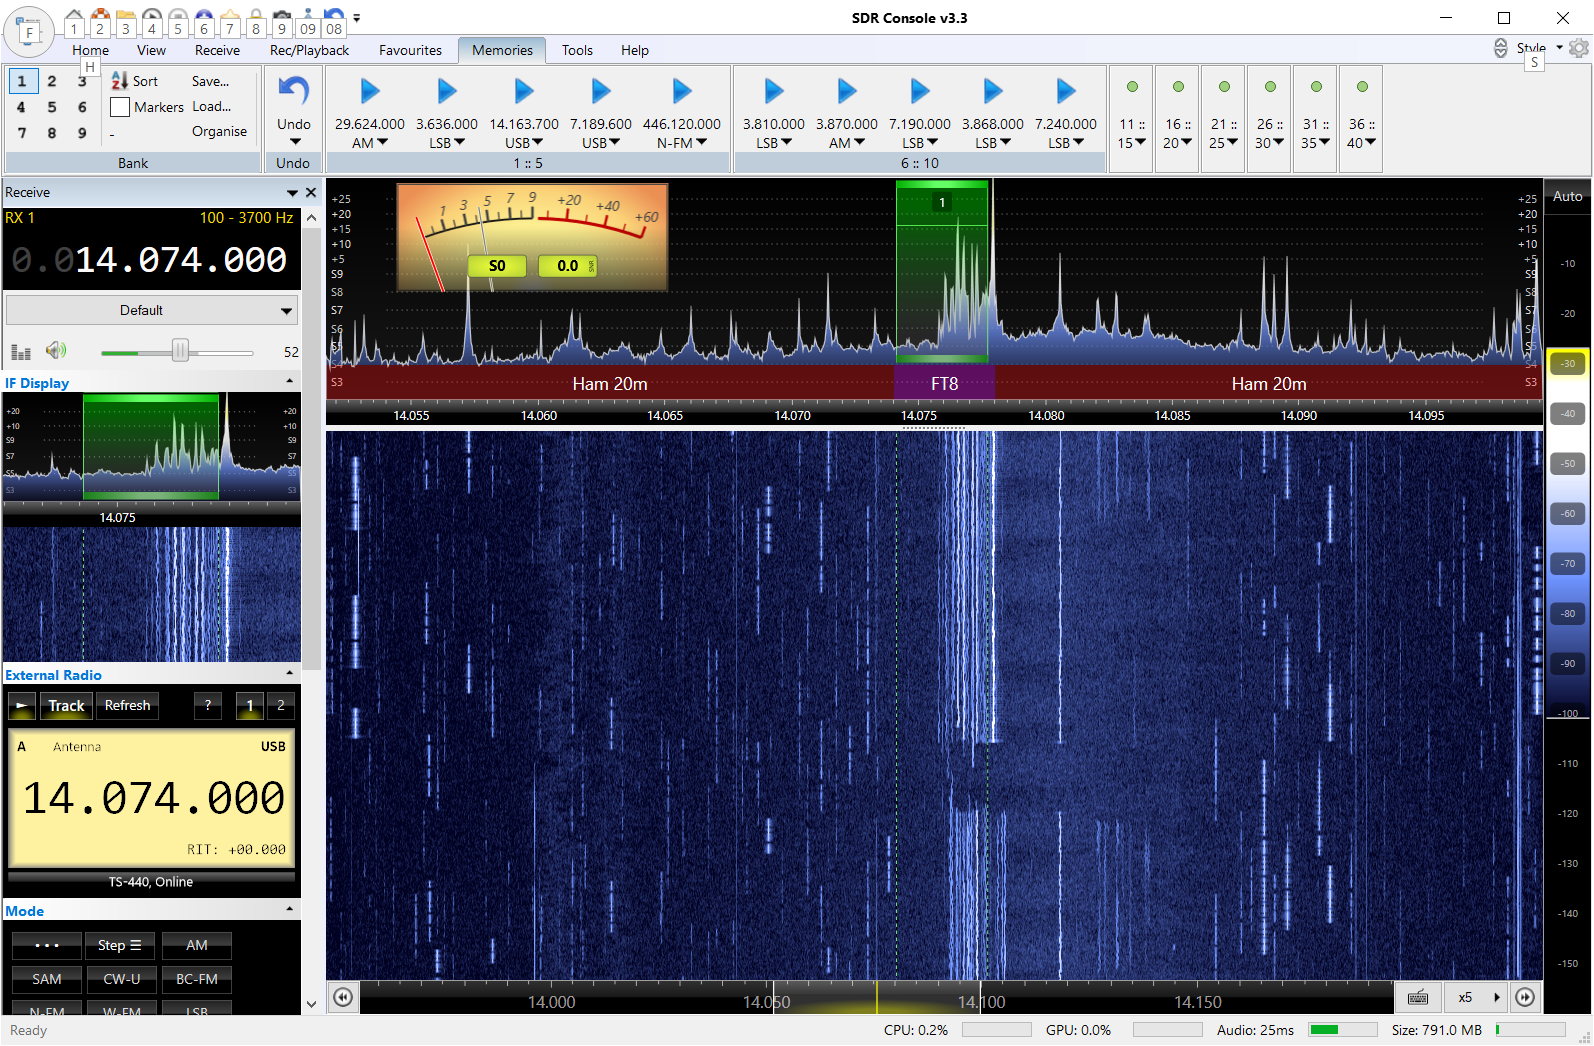Image resolution: width=1594 pixels, height=1046 pixels.
Task: Select CW-U mode button
Action: (122, 979)
